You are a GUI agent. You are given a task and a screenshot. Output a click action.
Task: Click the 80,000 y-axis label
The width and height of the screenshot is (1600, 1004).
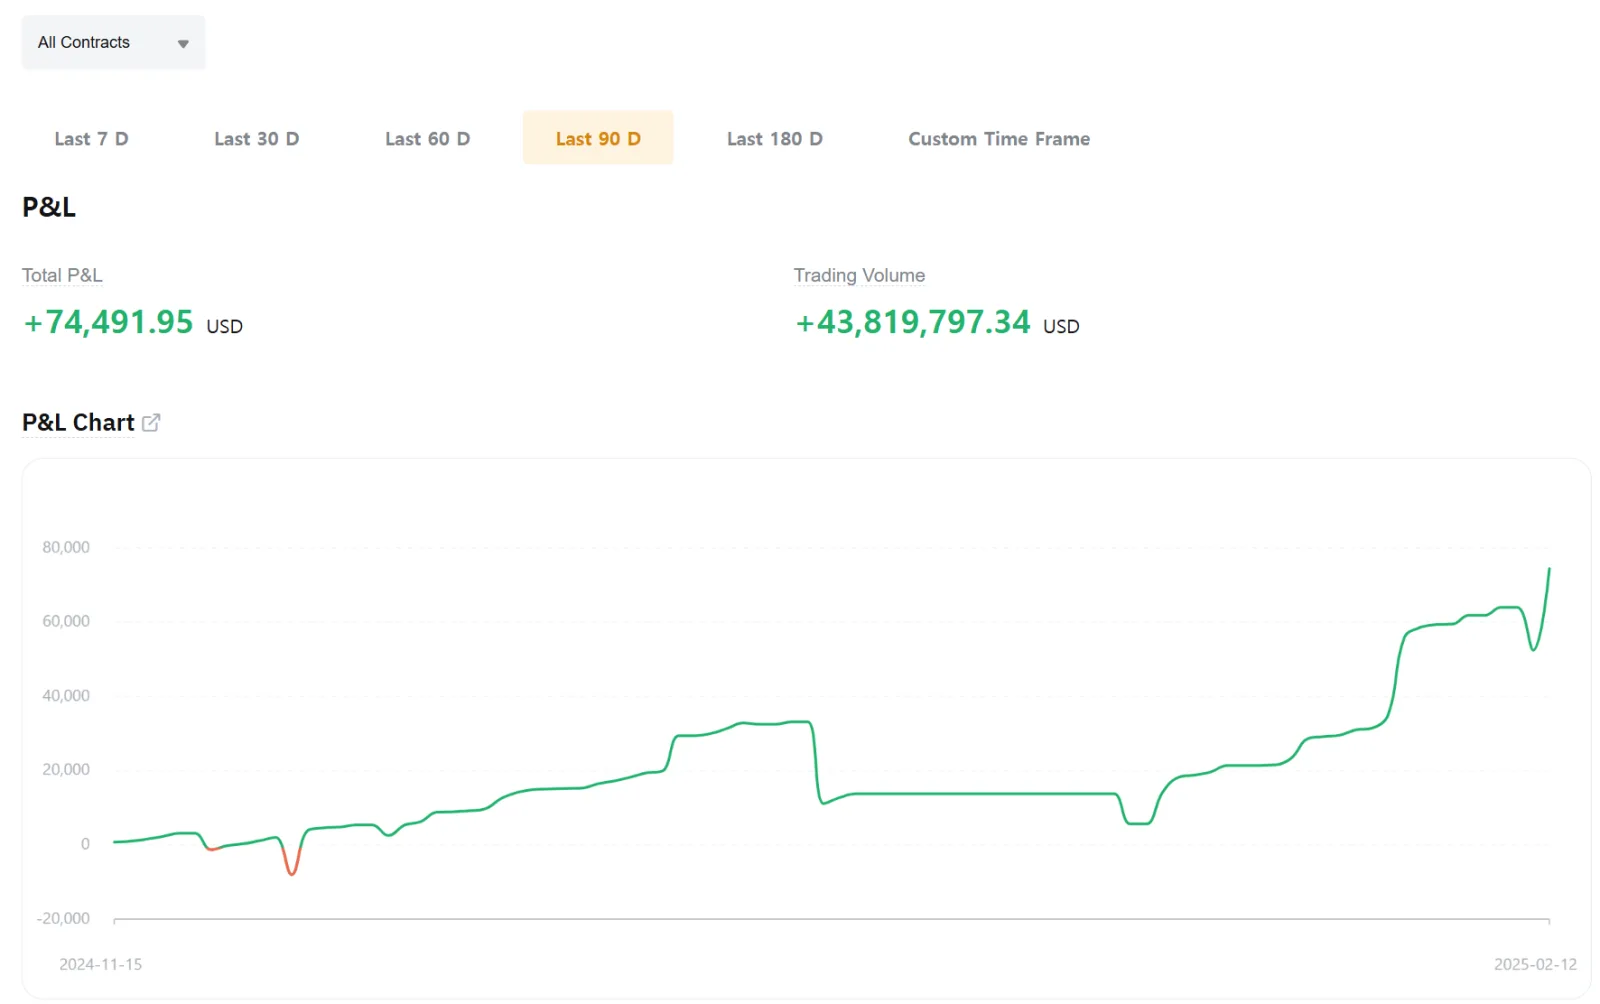tap(66, 547)
